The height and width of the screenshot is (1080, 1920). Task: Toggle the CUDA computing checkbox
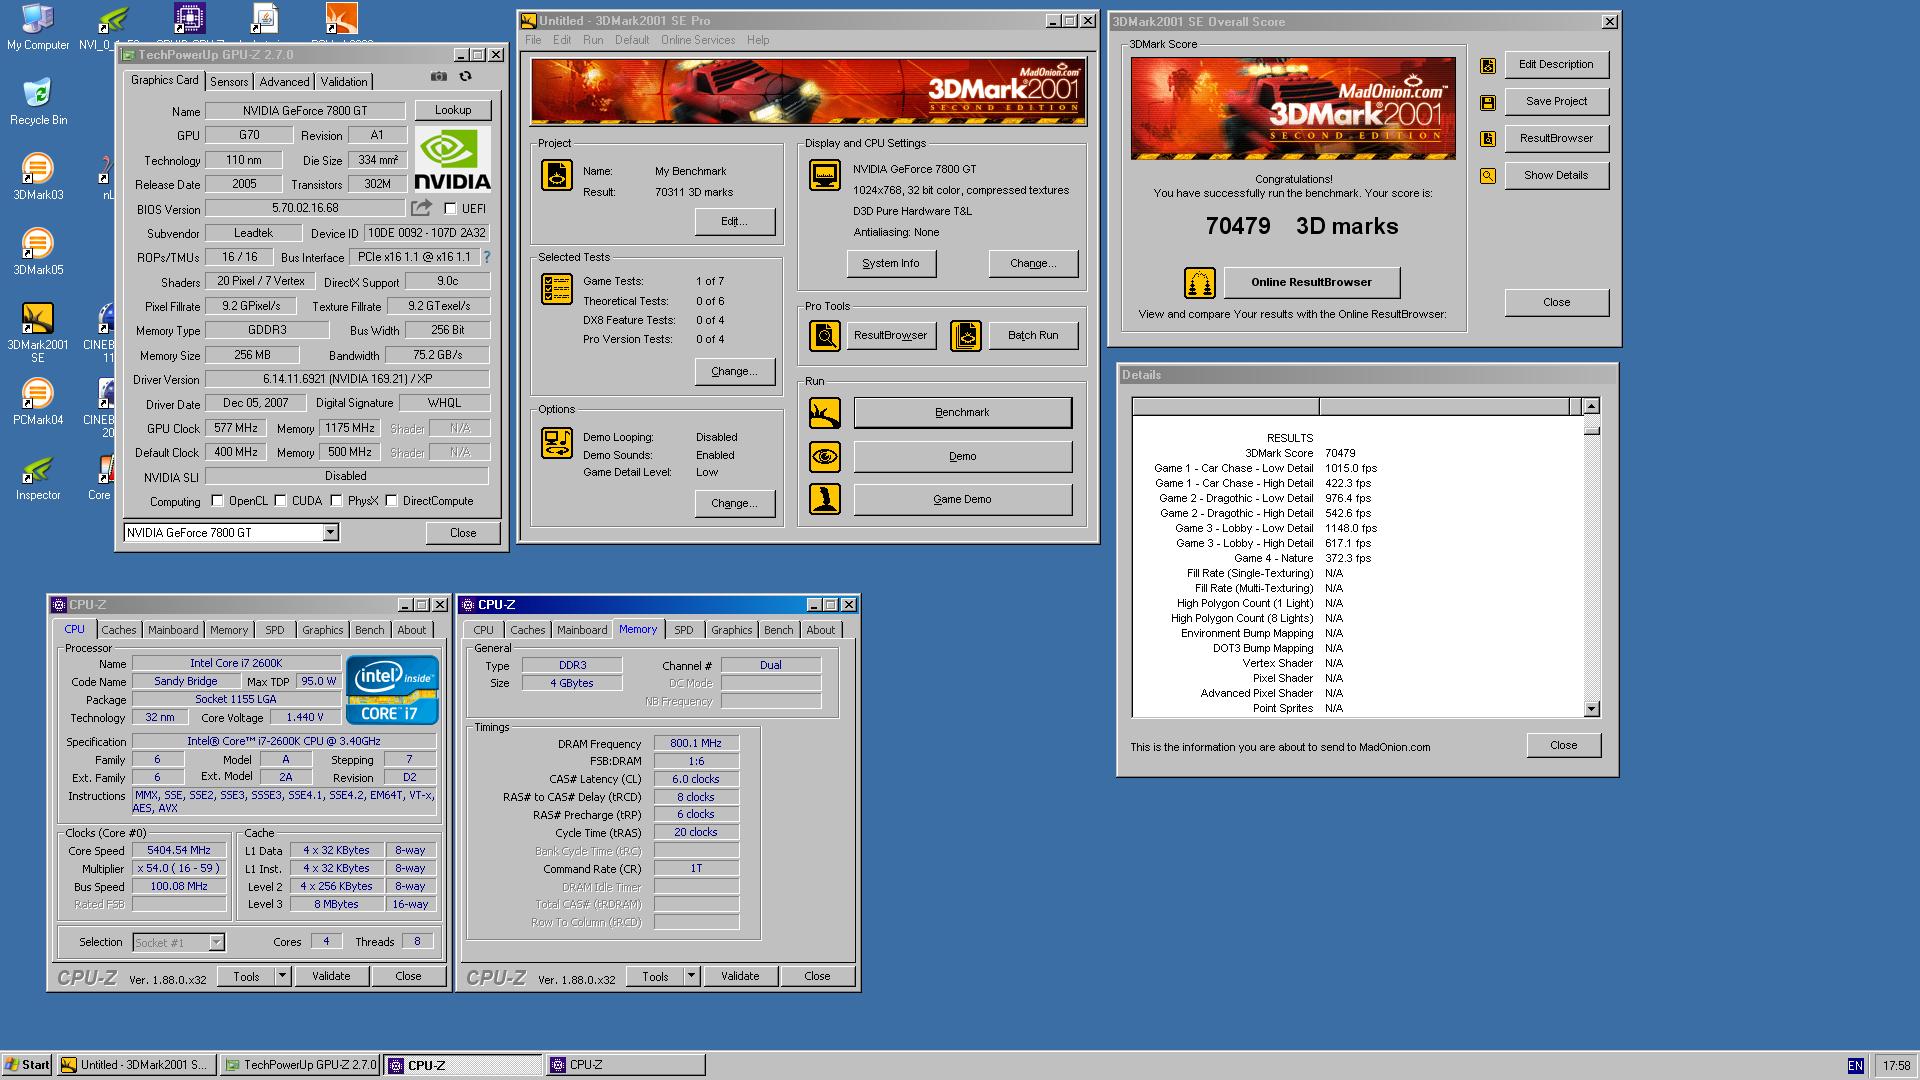(x=280, y=501)
